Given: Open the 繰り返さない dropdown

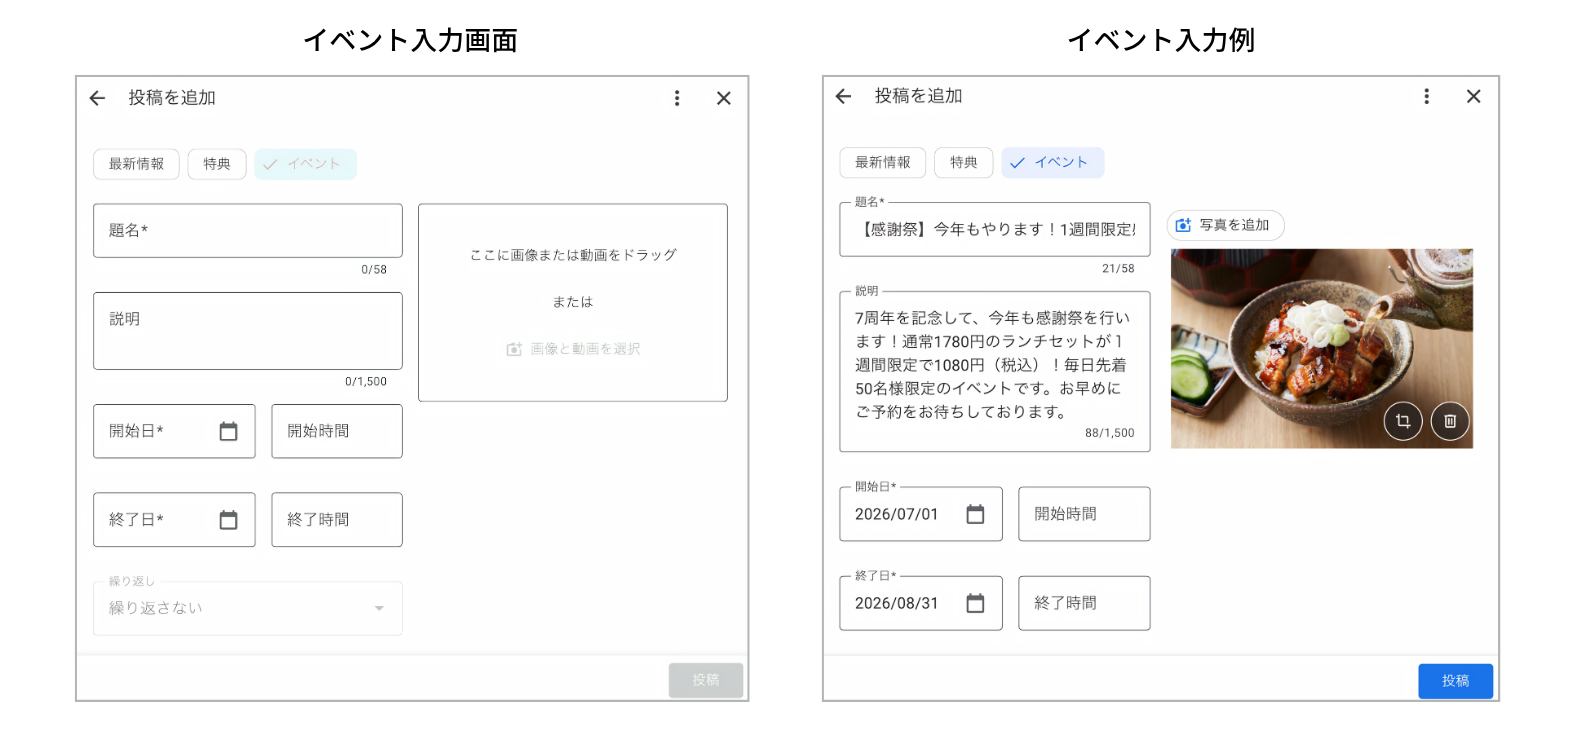Looking at the screenshot, I should (x=248, y=608).
